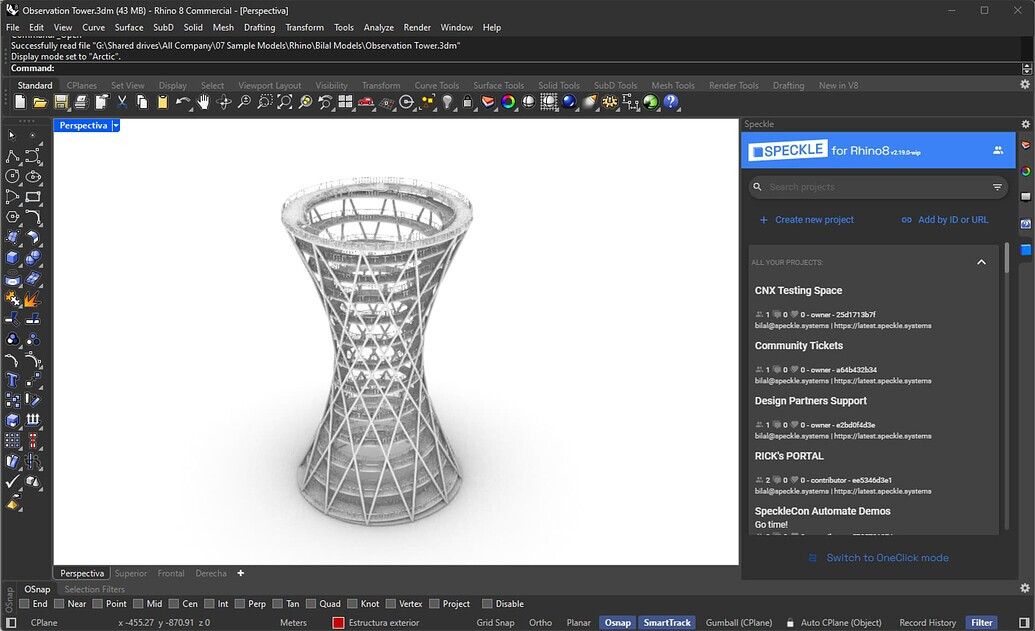Enable the Mid osnap checkbox
The image size is (1035, 631).
click(x=138, y=604)
